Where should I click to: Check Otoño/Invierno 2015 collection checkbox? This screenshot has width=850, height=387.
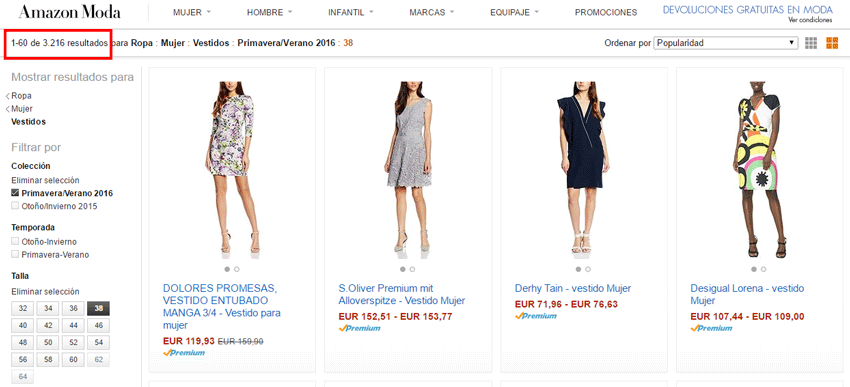[x=15, y=206]
